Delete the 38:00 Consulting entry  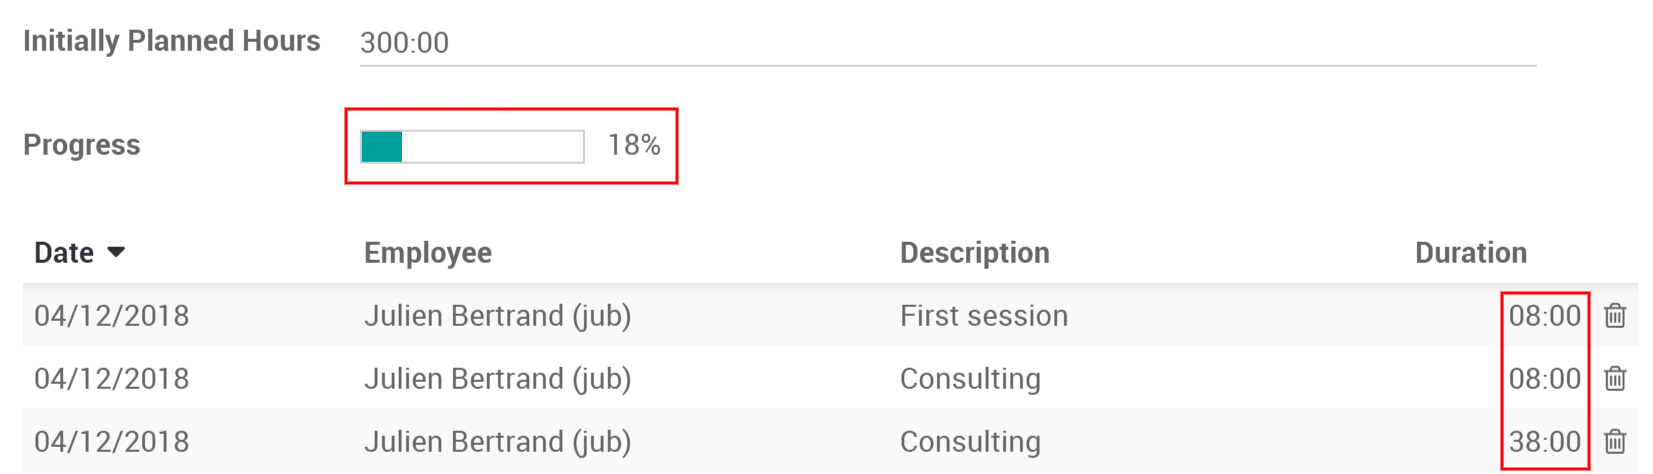(x=1614, y=442)
